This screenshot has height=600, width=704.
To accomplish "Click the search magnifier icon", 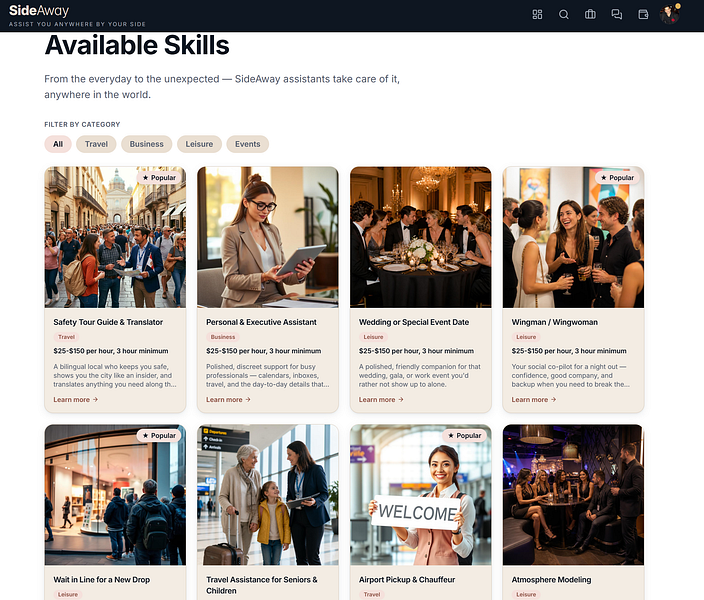I will tap(563, 14).
